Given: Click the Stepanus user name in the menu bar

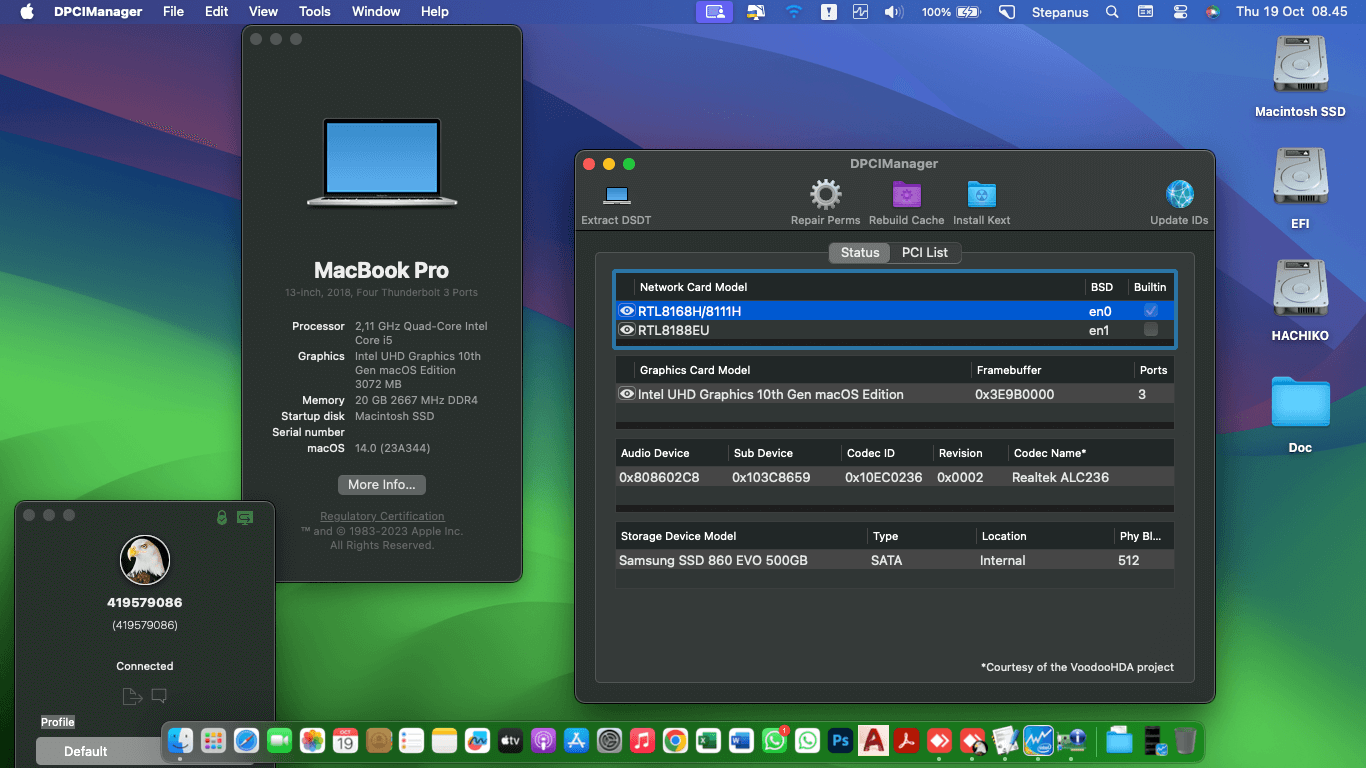Looking at the screenshot, I should (1059, 12).
